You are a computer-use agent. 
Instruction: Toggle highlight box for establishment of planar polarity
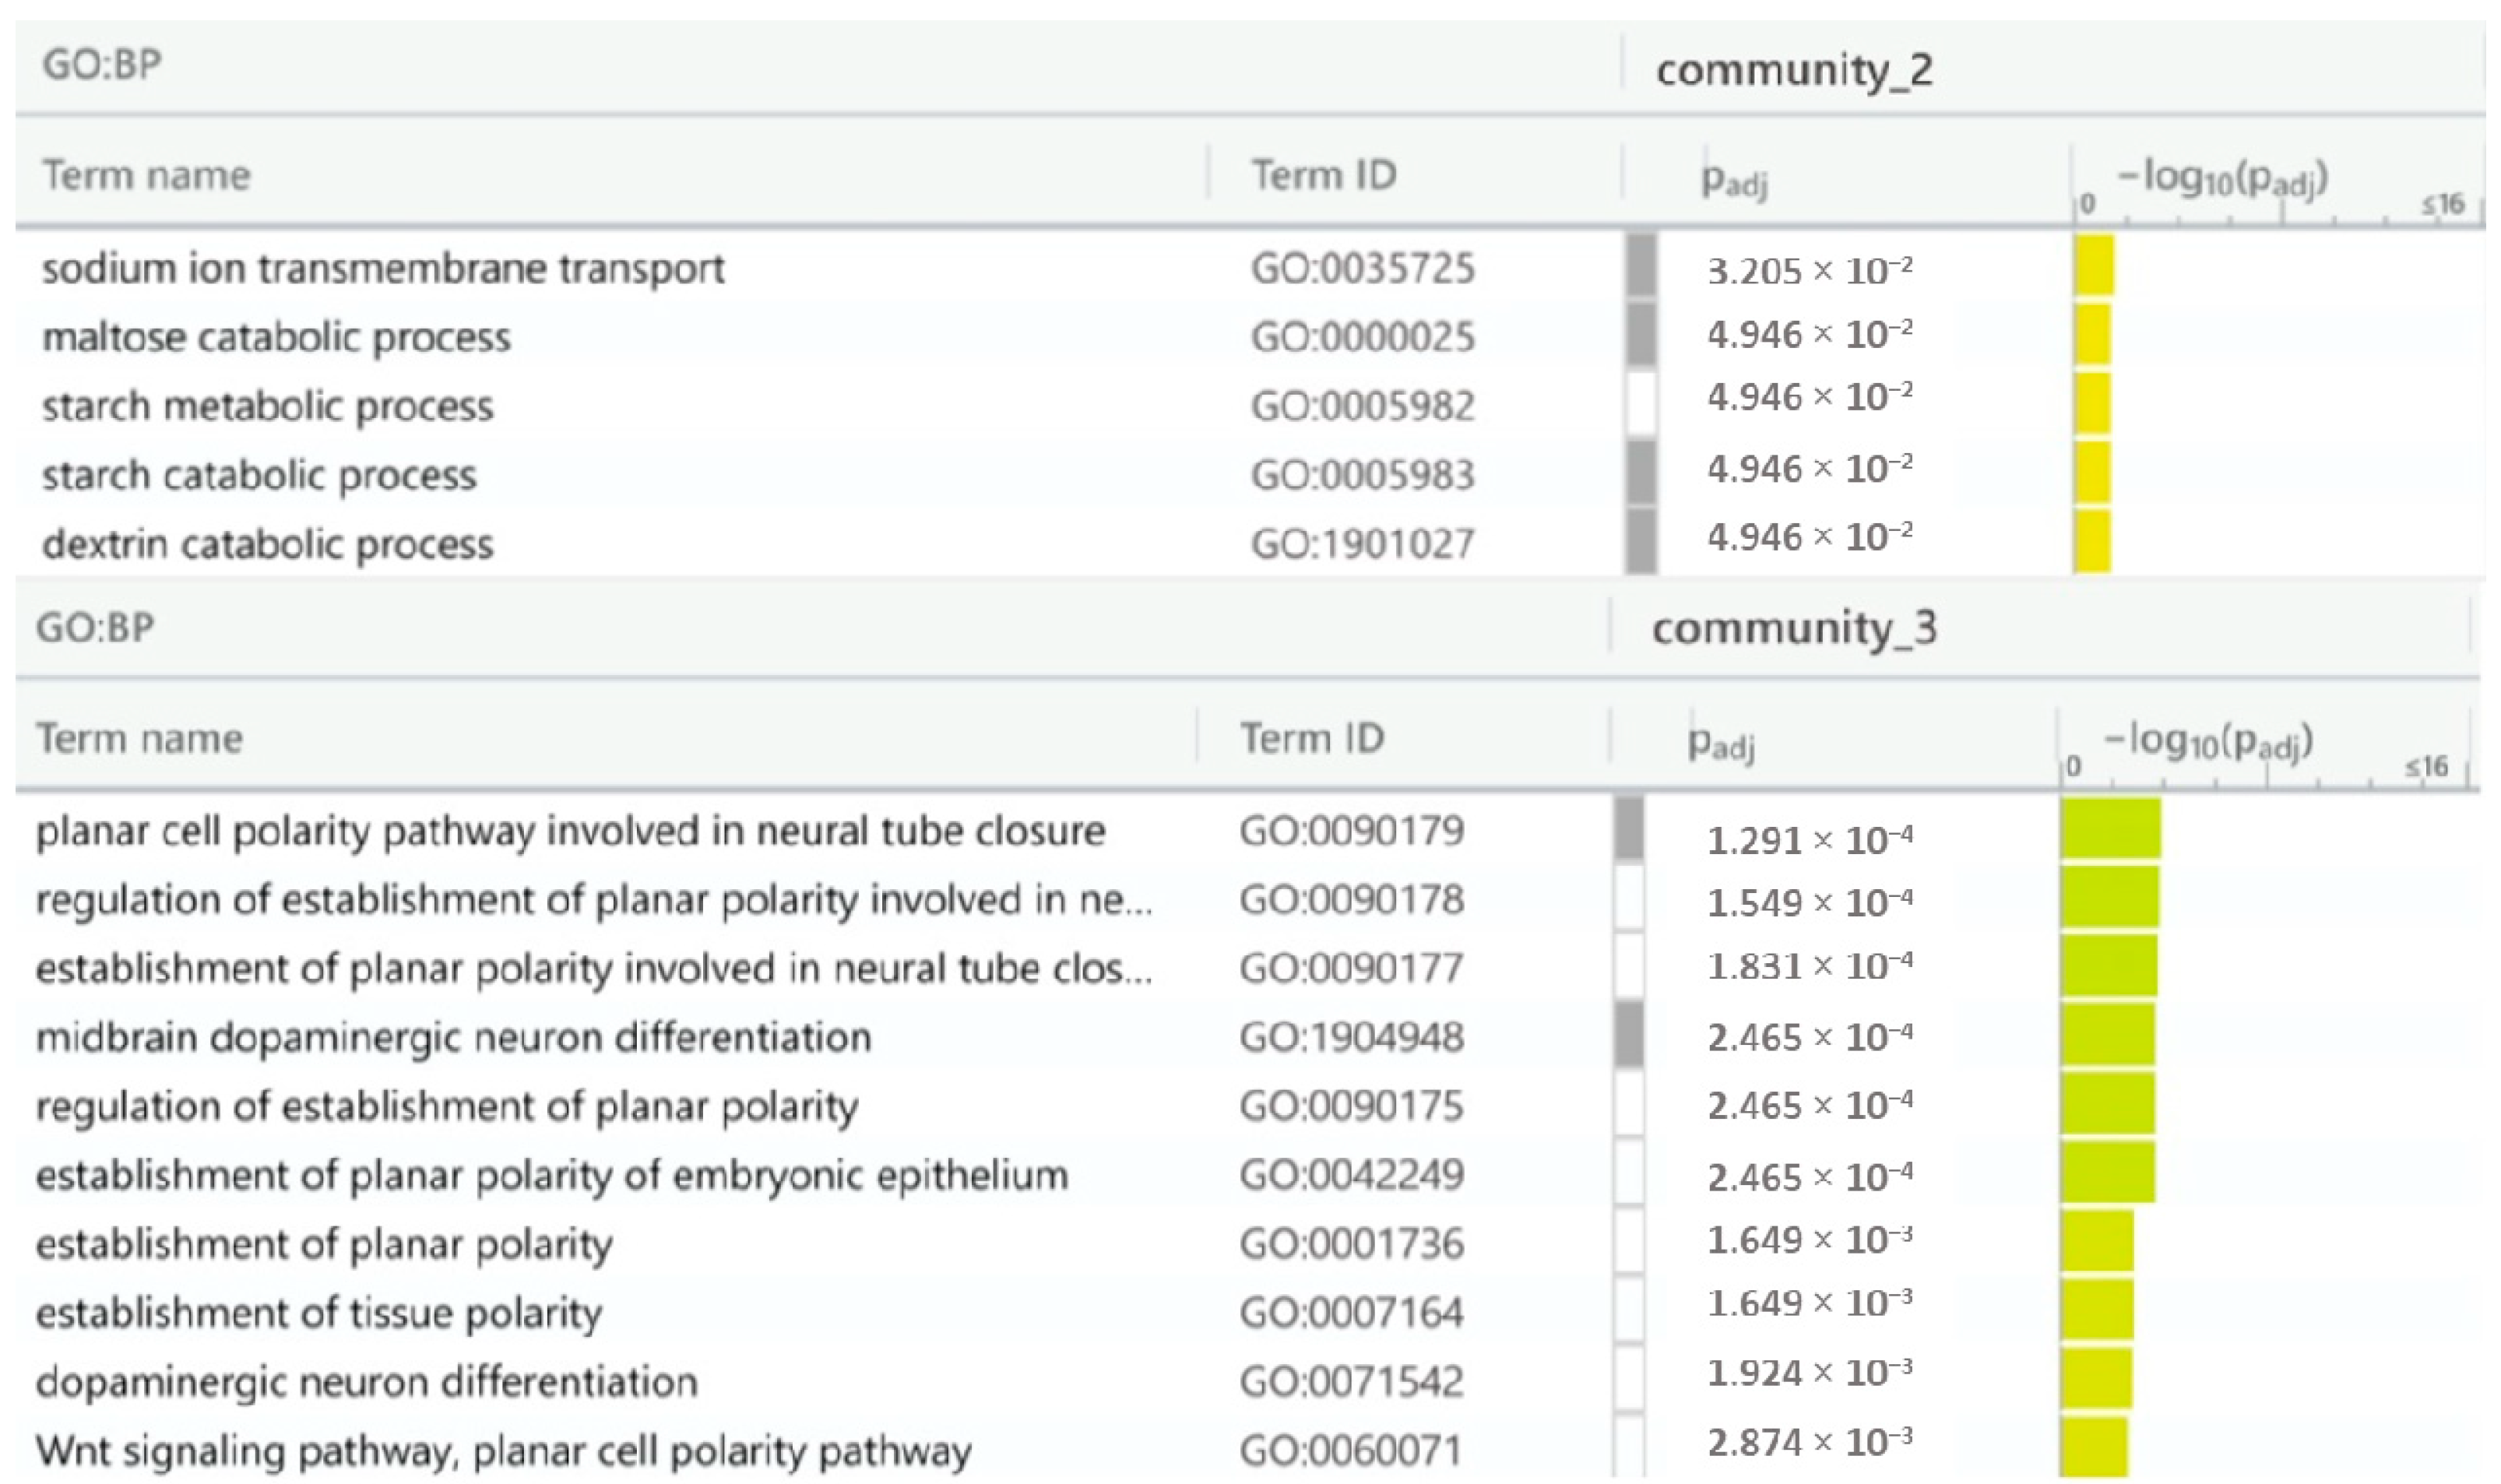pyautogui.click(x=1628, y=1242)
